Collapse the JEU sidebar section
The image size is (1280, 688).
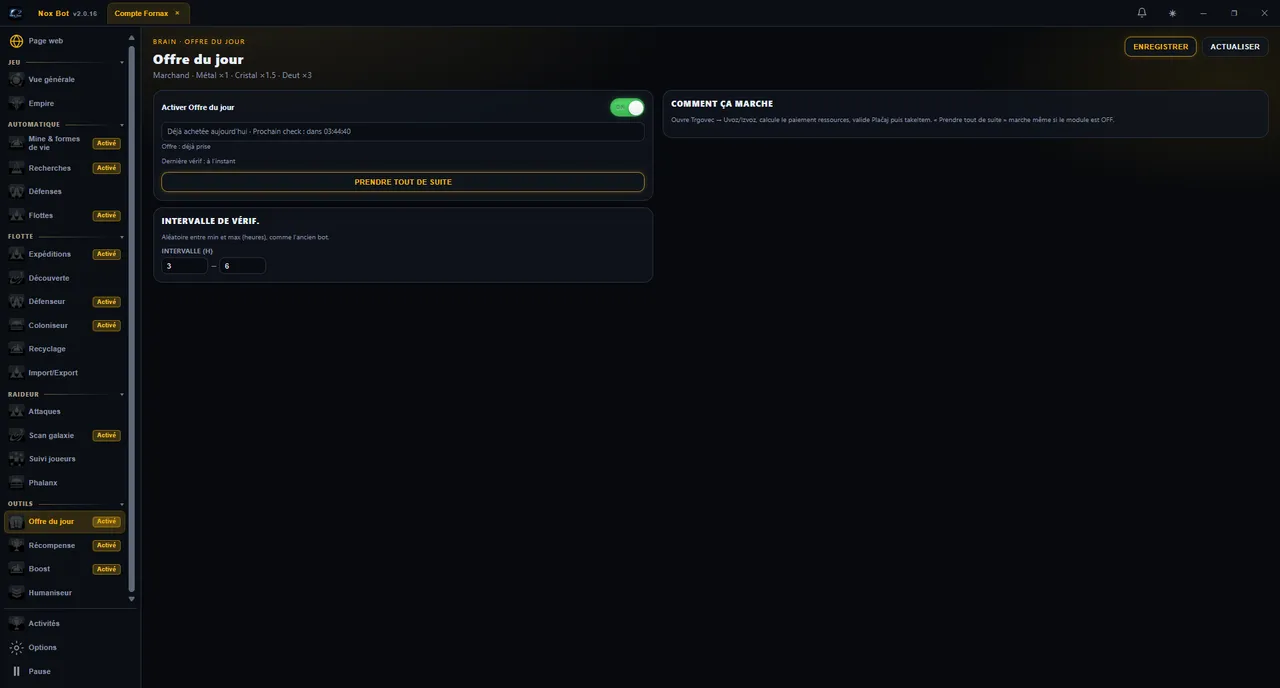coord(122,62)
